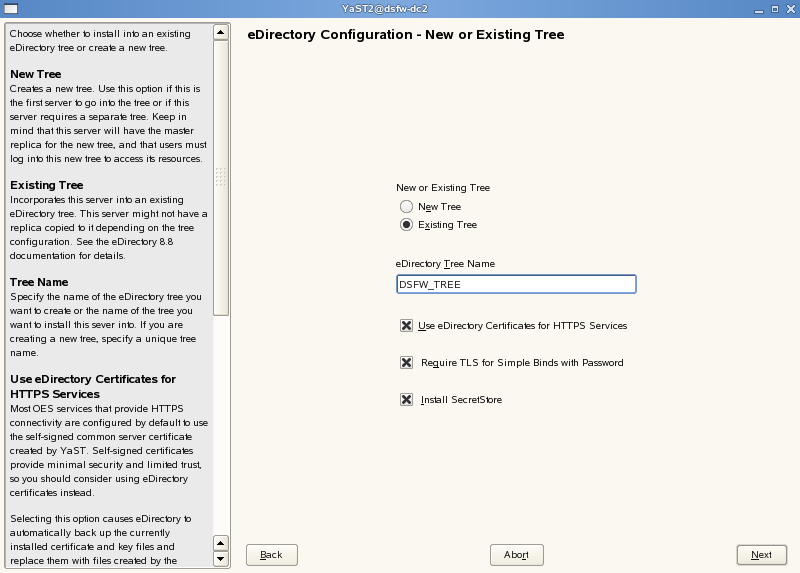Click the up arrow at top of help scrollbar

coord(221,32)
